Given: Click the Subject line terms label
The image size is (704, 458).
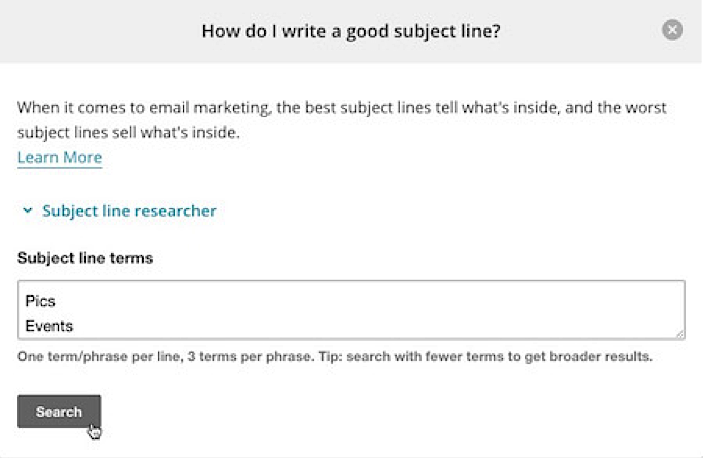Looking at the screenshot, I should point(85,258).
